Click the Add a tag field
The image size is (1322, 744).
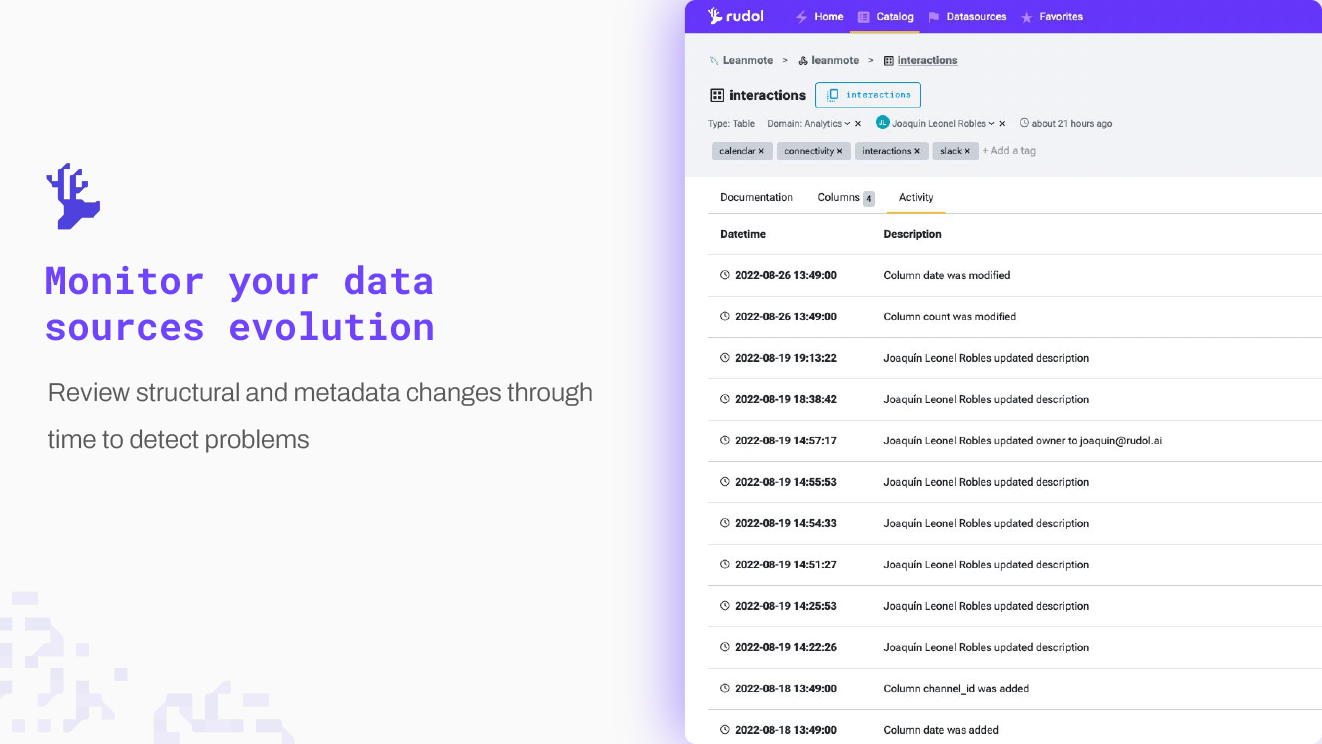pos(1009,151)
